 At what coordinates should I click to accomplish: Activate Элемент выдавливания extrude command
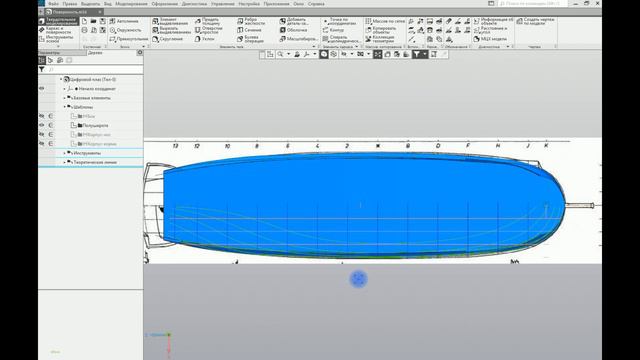(171, 21)
